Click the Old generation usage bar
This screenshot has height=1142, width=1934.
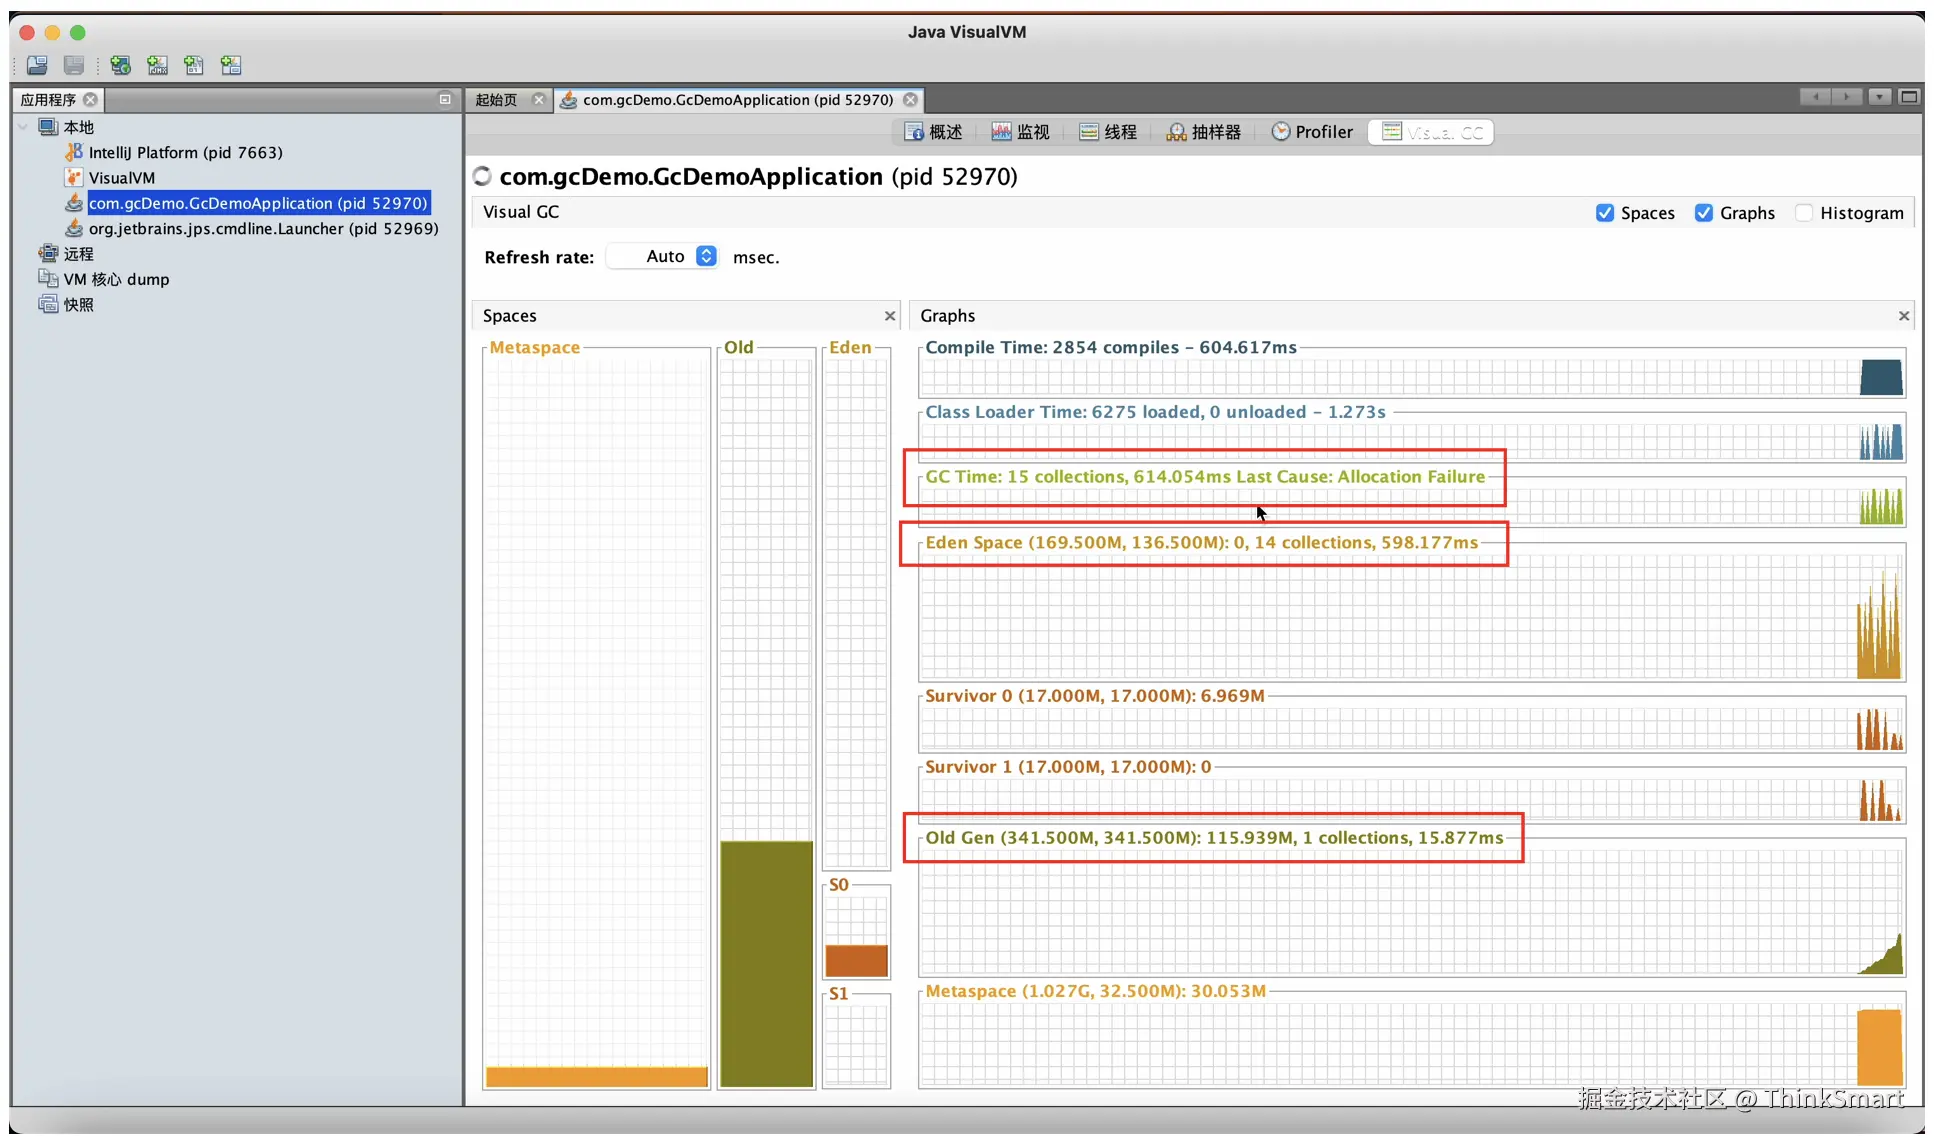pos(766,962)
